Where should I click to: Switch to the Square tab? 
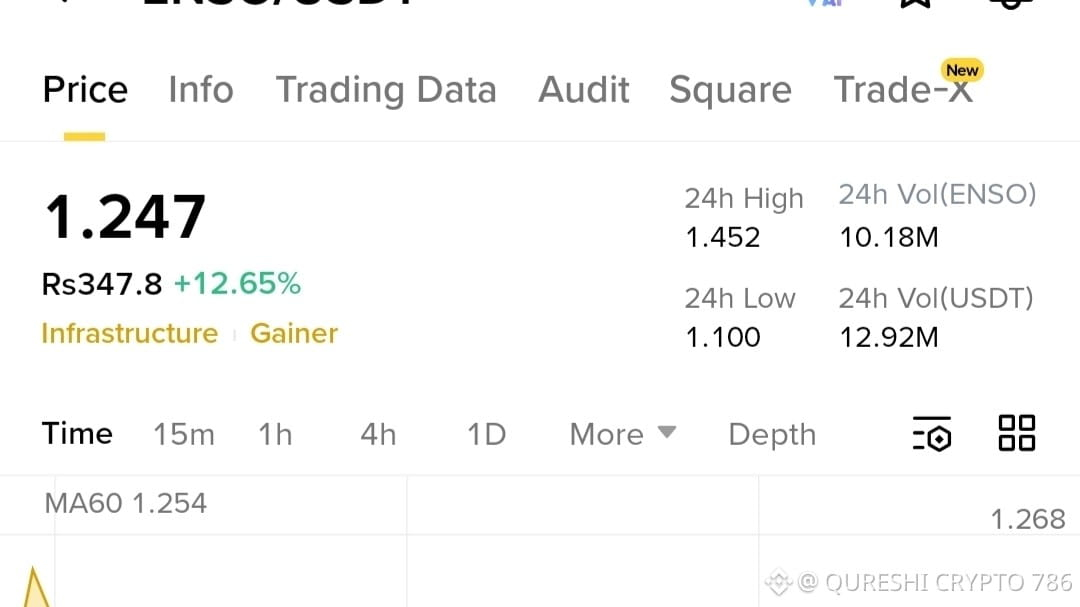(730, 90)
